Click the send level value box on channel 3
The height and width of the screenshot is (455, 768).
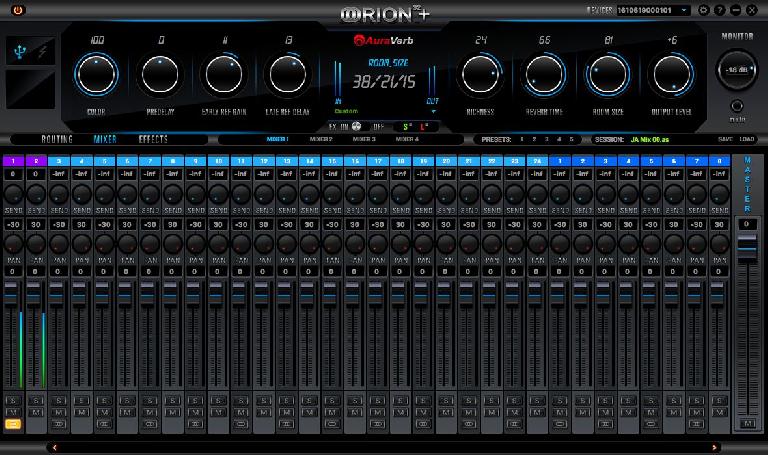[59, 174]
